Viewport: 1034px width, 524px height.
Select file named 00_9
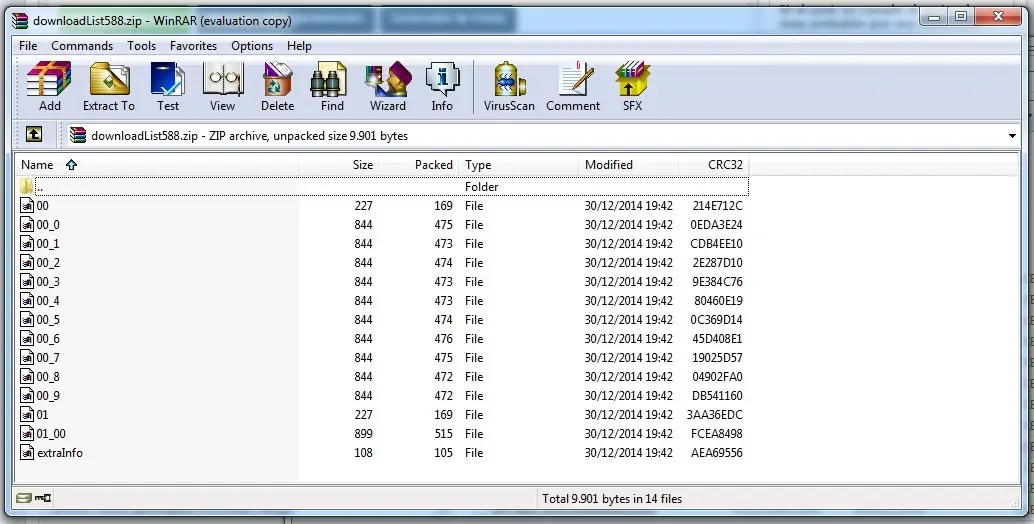point(47,396)
